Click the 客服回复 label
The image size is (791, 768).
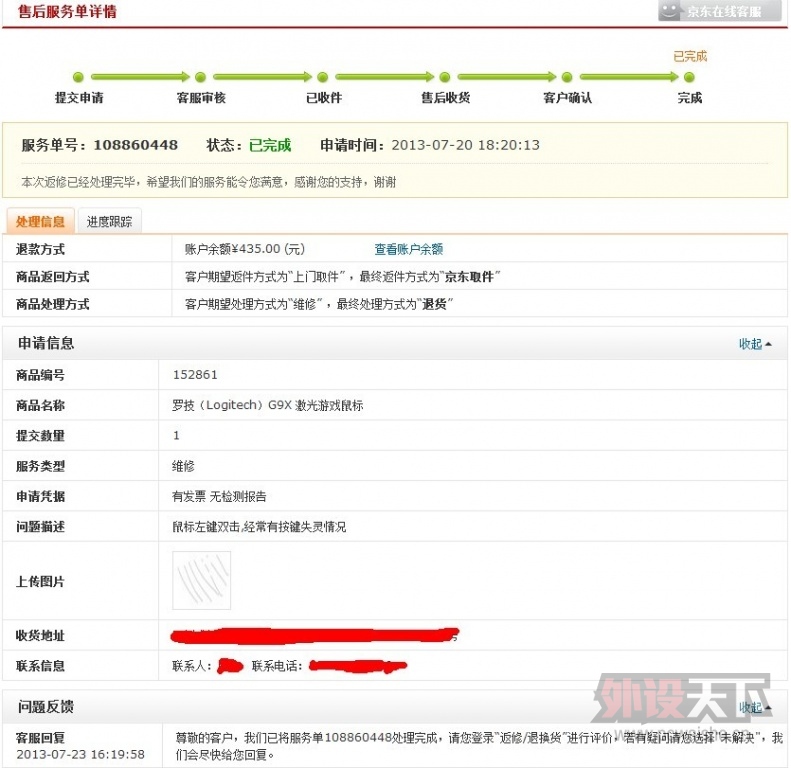pyautogui.click(x=40, y=738)
